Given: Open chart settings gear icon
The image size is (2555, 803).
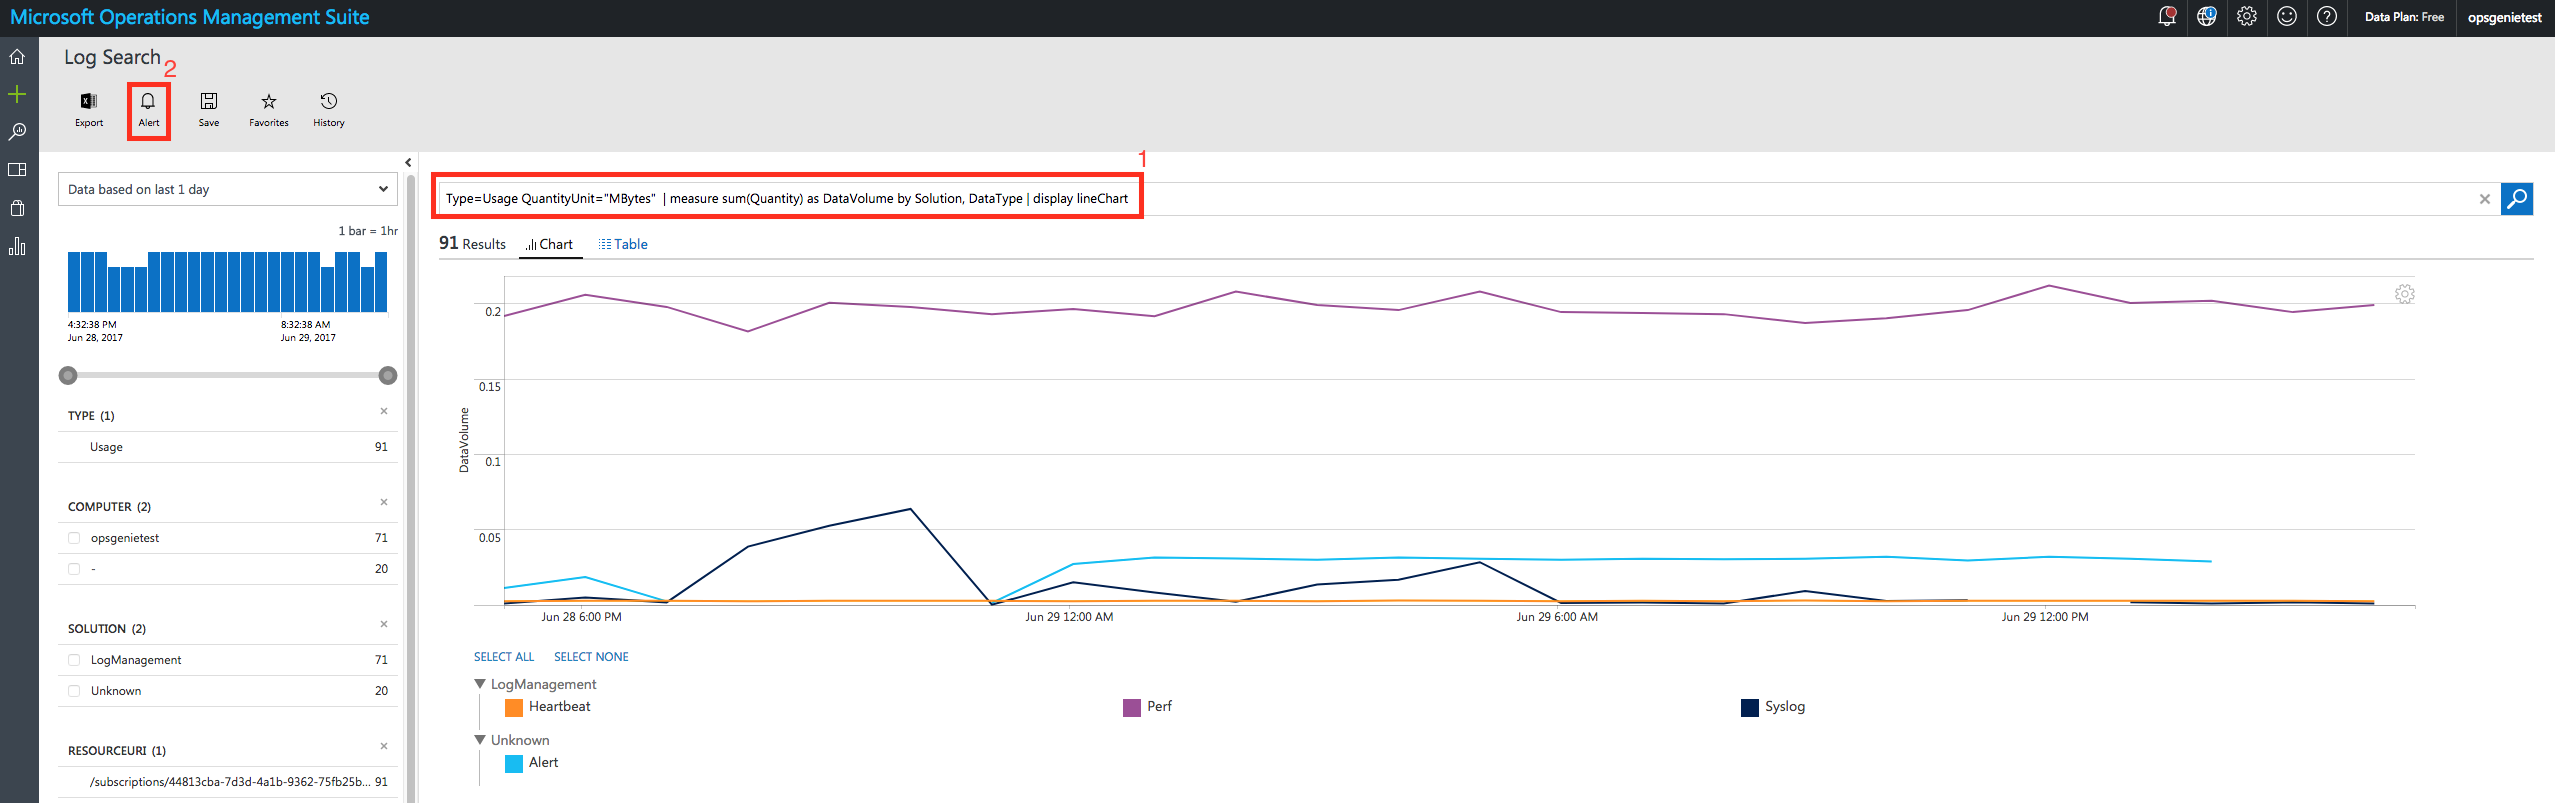Looking at the screenshot, I should [2405, 294].
